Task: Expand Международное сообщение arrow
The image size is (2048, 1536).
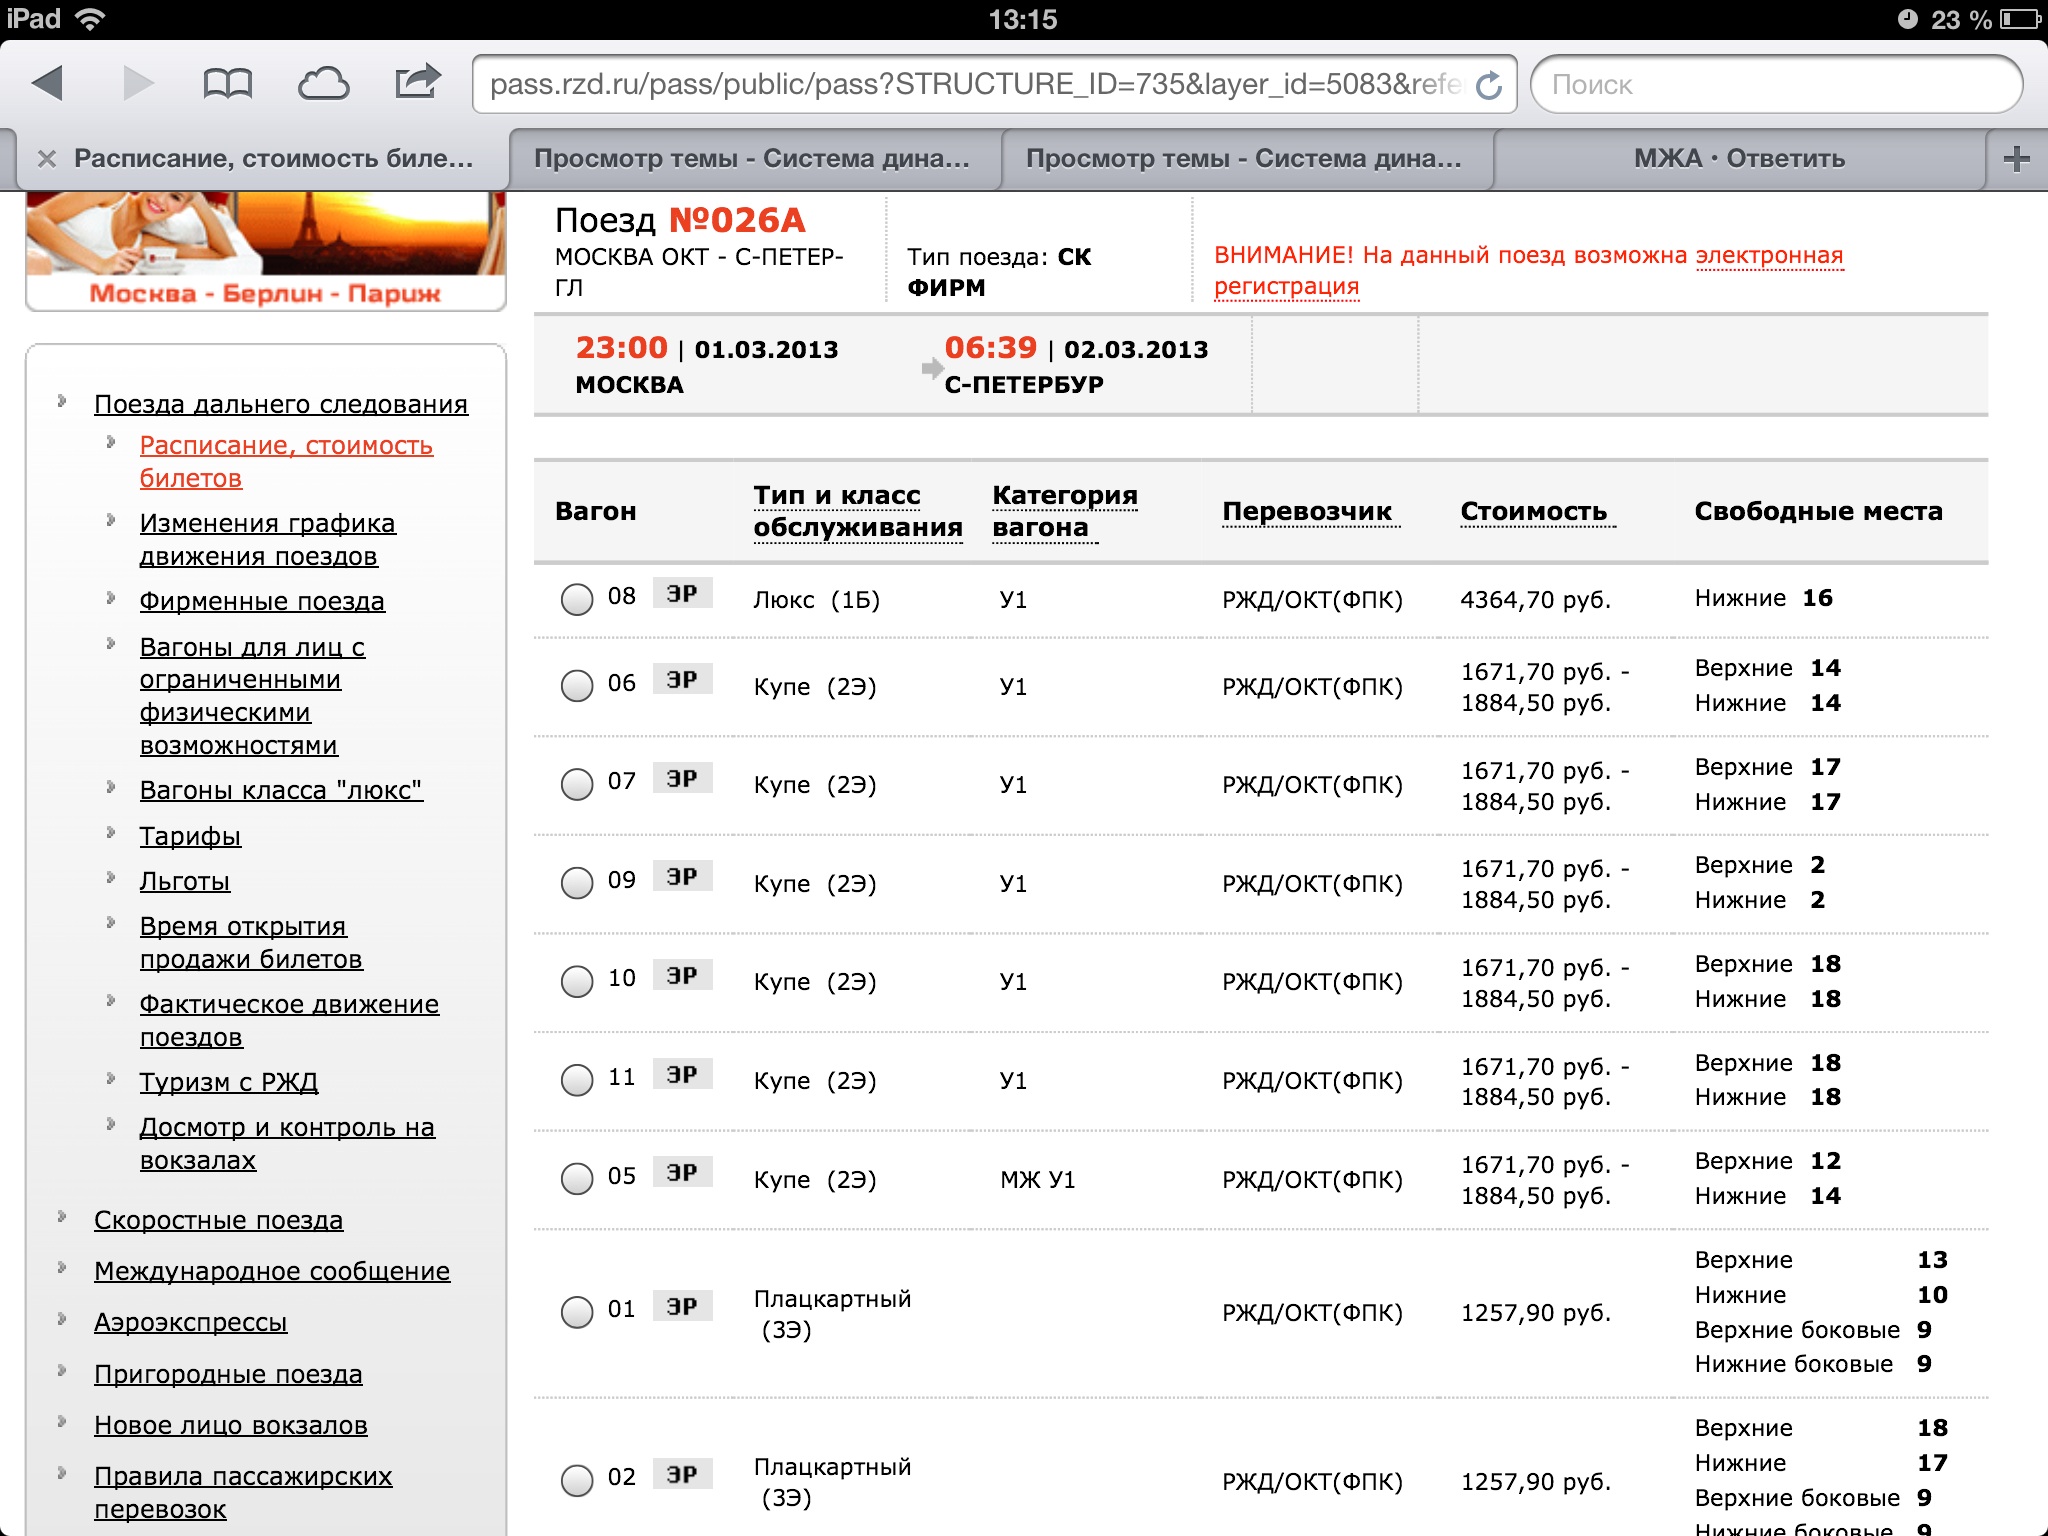Action: point(62,1268)
